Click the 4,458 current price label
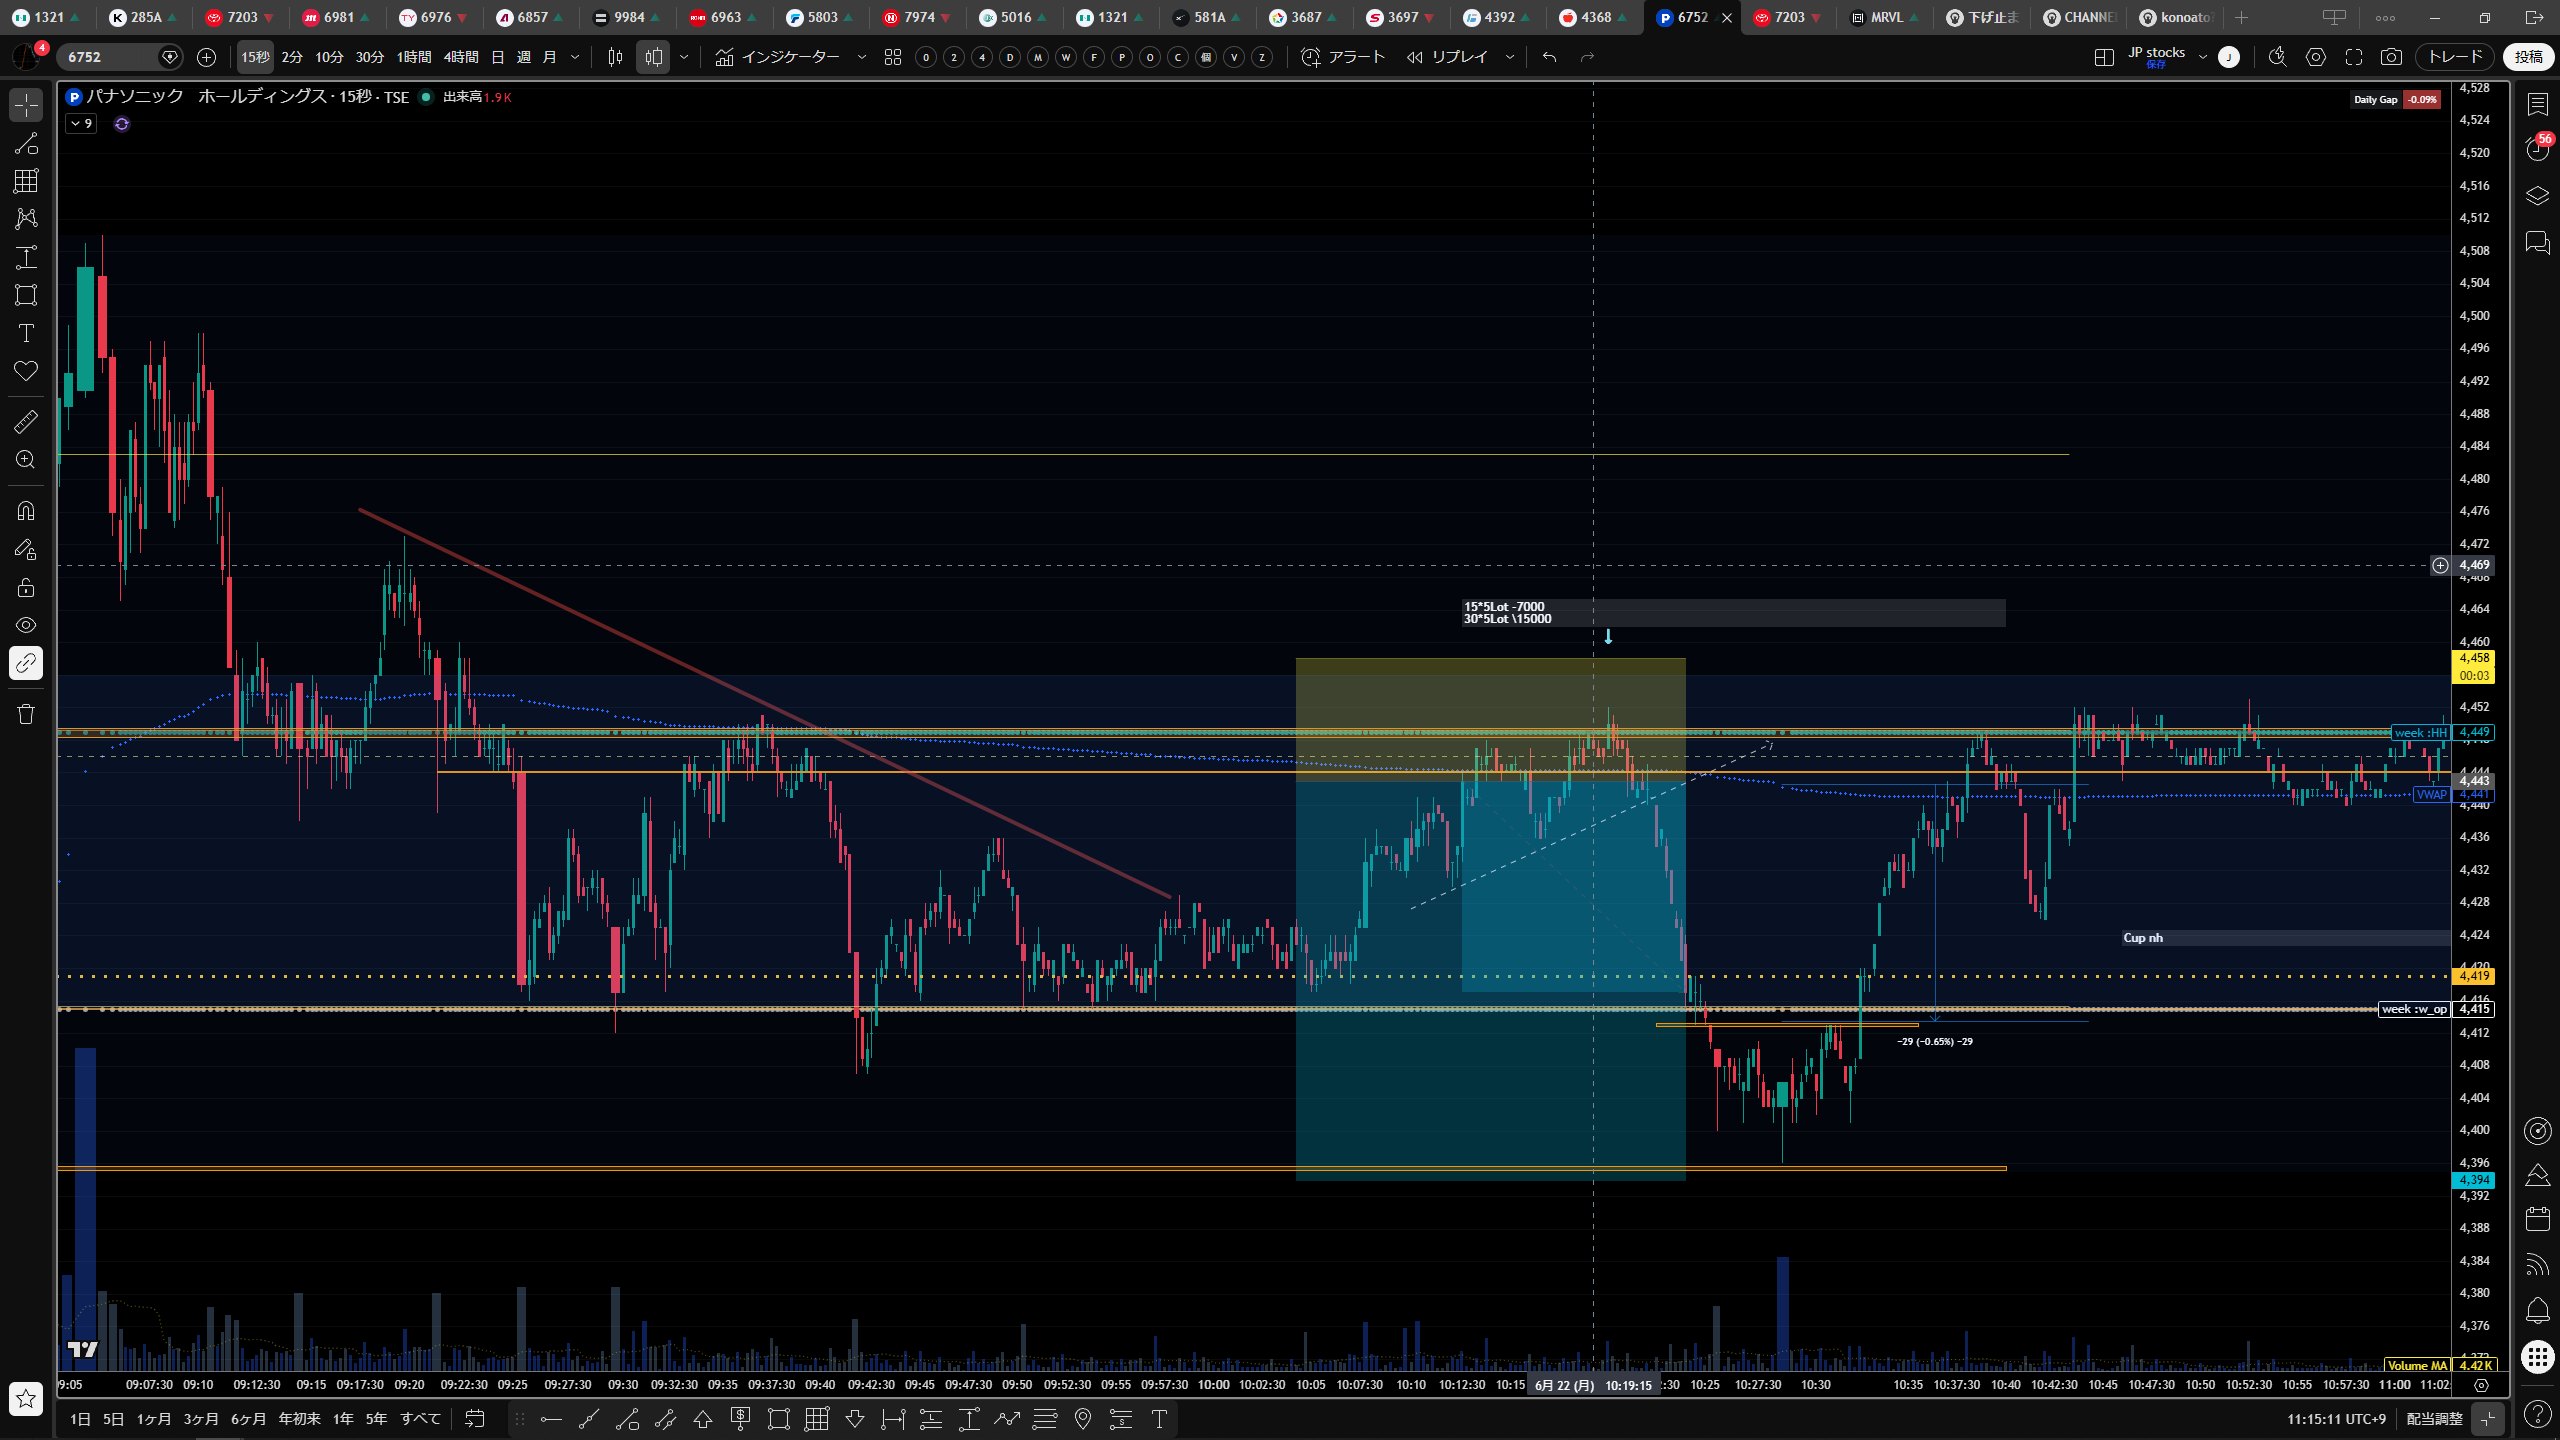 coord(2474,658)
